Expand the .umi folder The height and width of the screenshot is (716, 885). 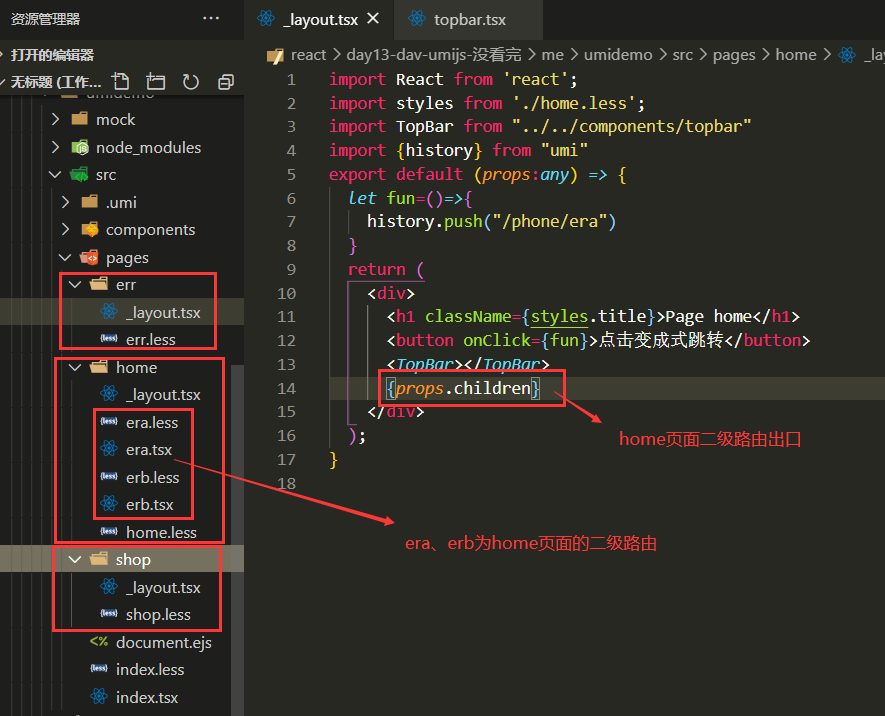point(65,202)
